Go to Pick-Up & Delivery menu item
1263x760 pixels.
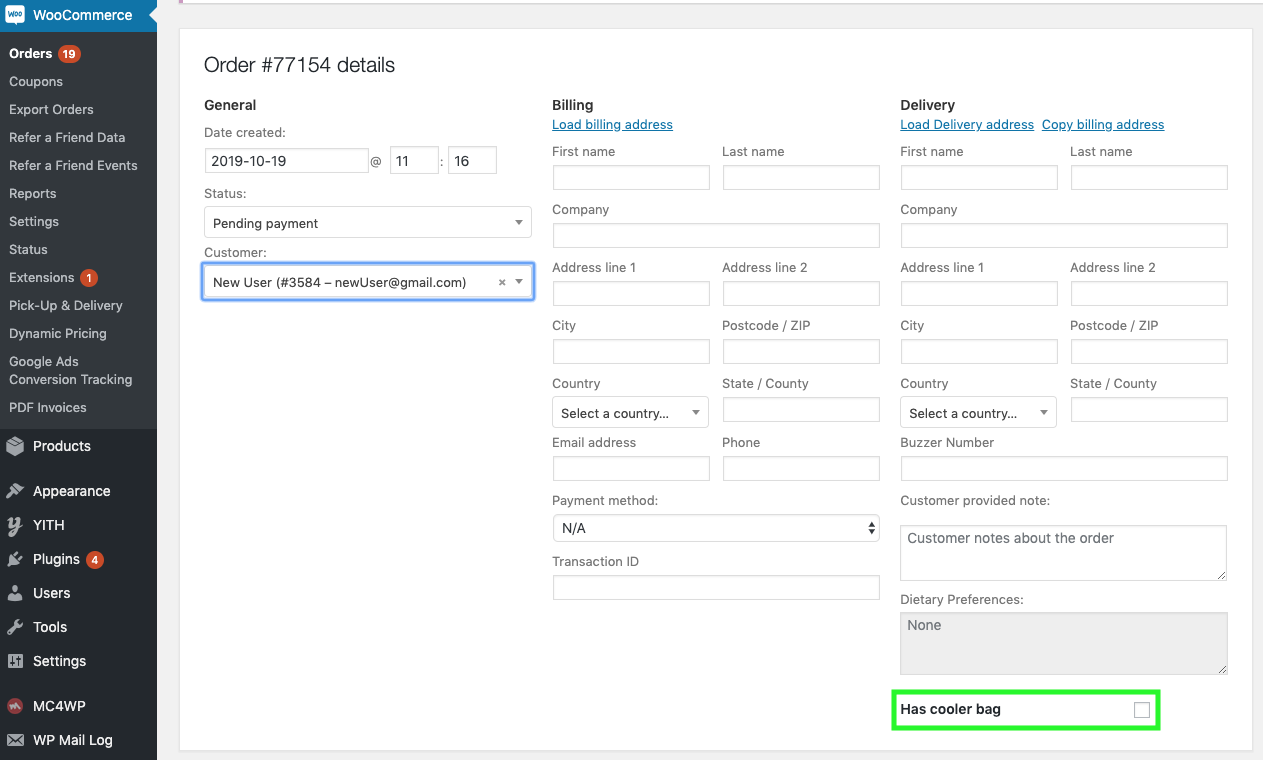point(66,306)
